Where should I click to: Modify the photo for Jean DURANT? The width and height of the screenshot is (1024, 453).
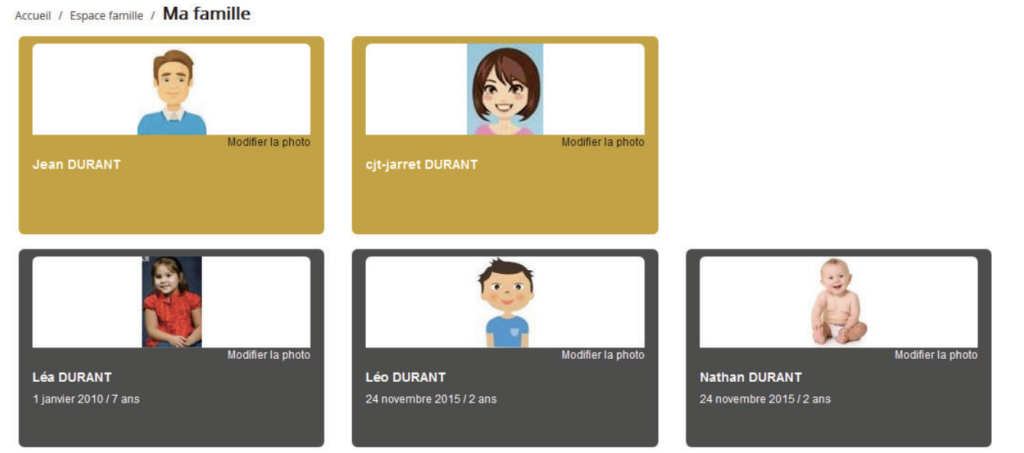point(268,142)
